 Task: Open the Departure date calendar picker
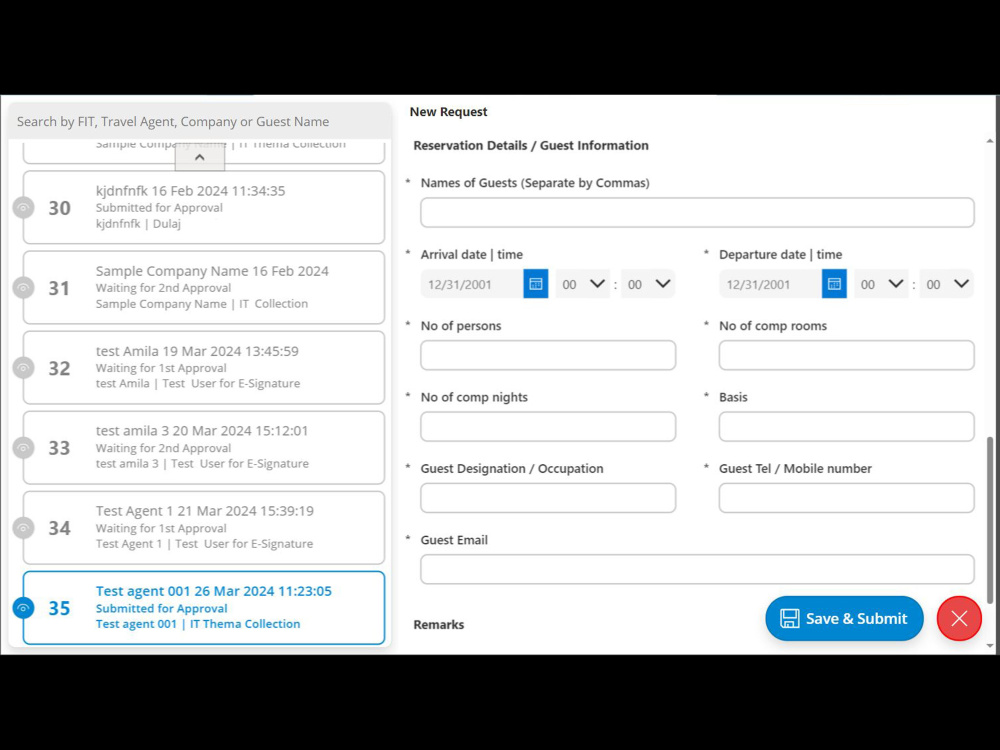tap(834, 284)
